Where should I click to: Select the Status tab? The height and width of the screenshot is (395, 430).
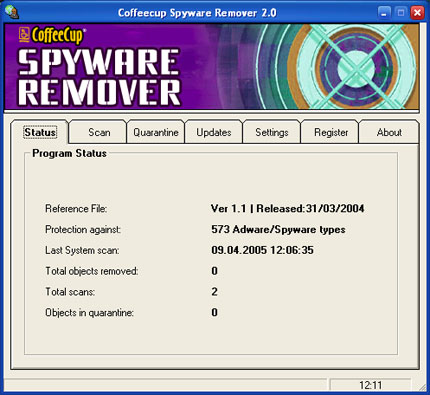click(40, 132)
